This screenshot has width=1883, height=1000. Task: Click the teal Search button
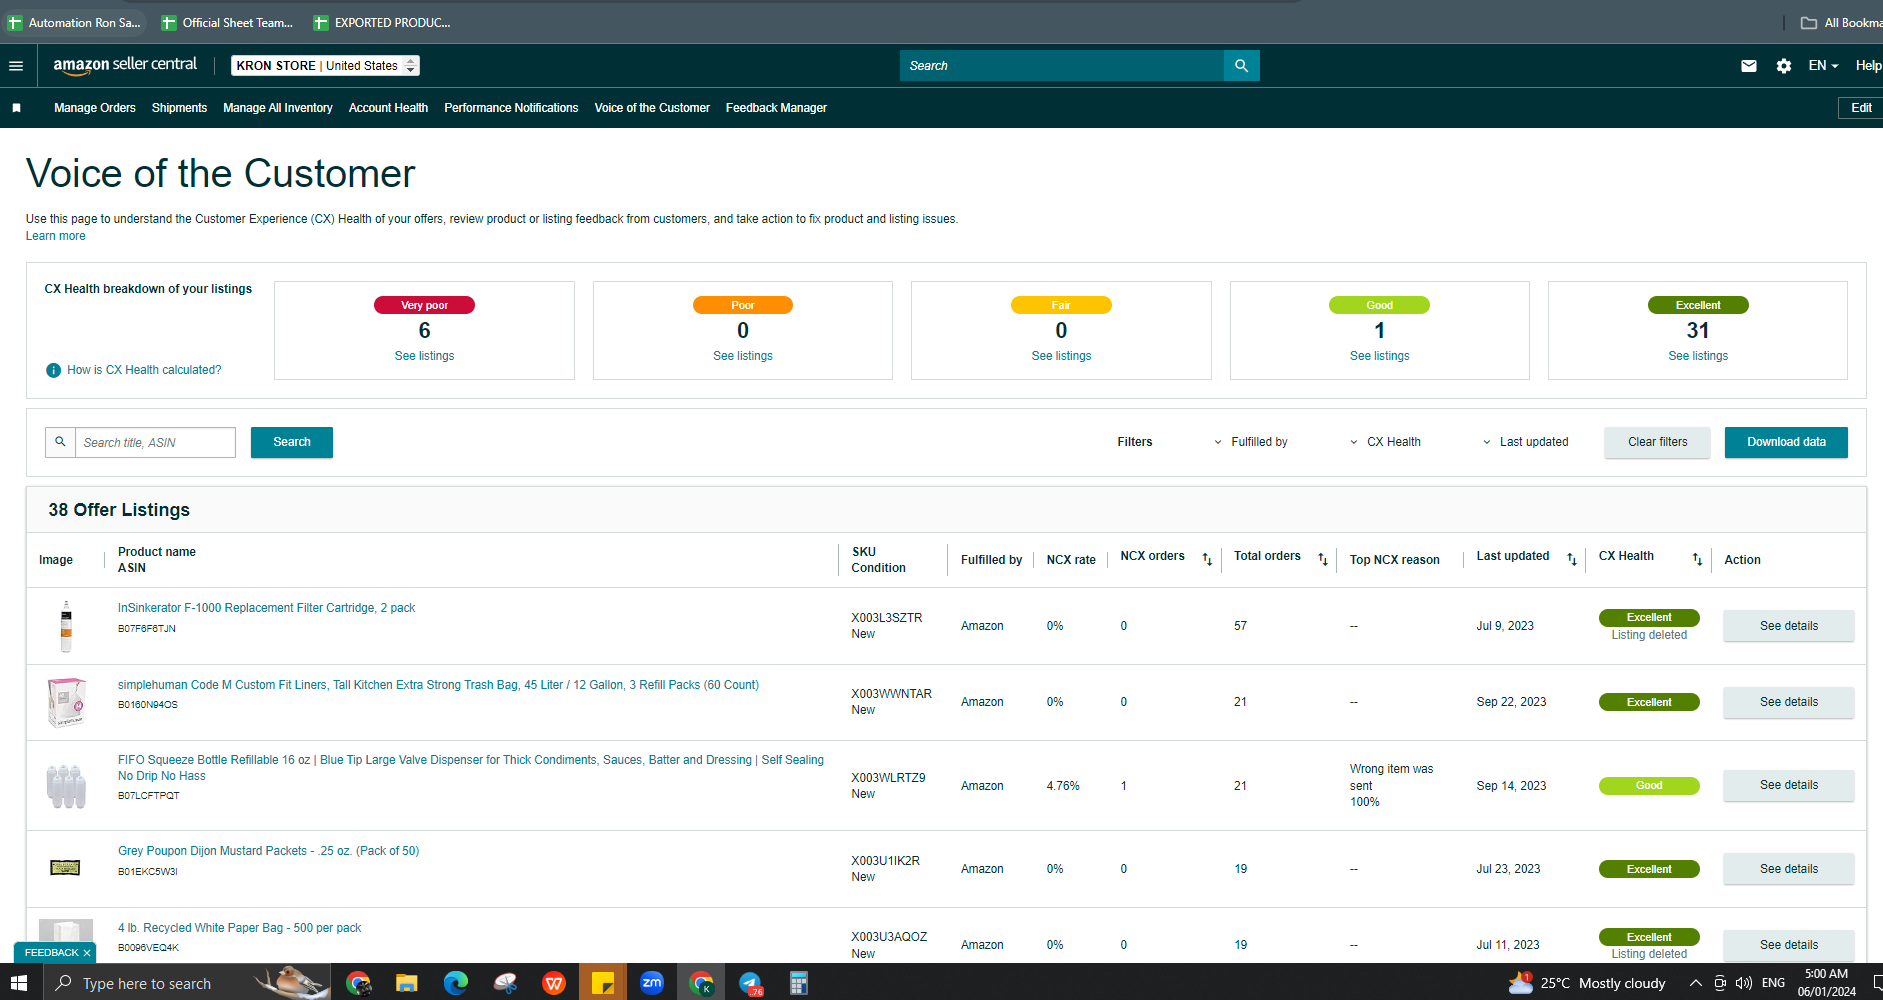click(x=292, y=442)
